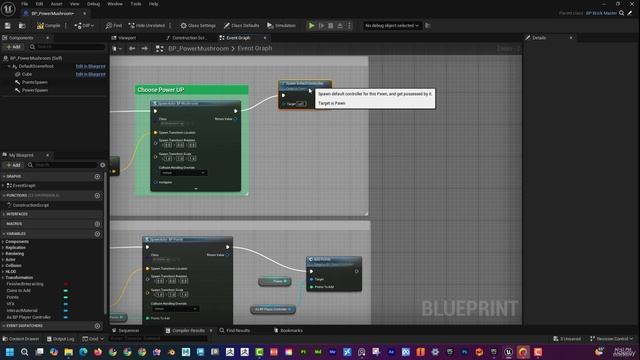Save the blueprint using the floppy disk icon
Viewport: 640px width, 360px height.
(8, 26)
